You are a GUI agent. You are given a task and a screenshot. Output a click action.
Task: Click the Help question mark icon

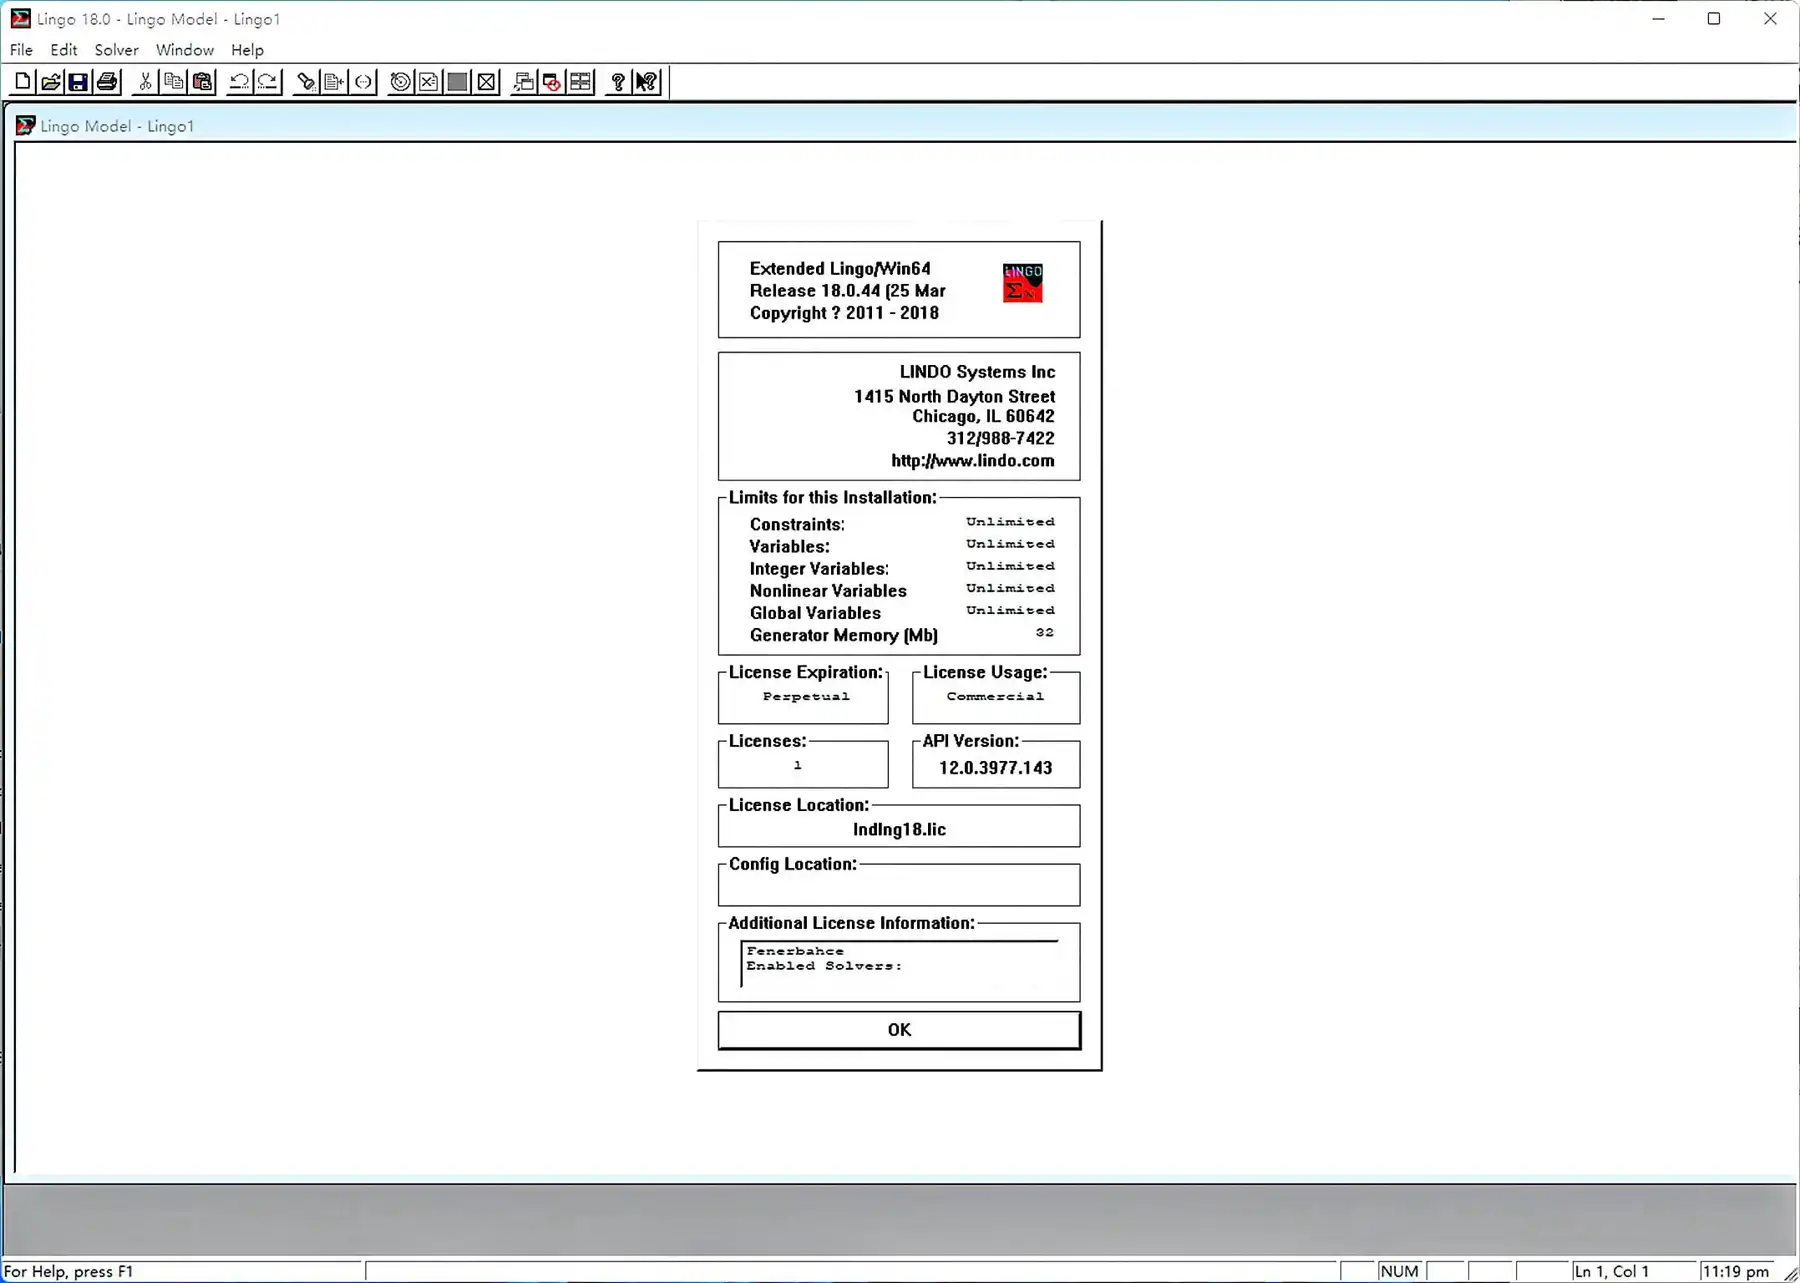pyautogui.click(x=618, y=82)
